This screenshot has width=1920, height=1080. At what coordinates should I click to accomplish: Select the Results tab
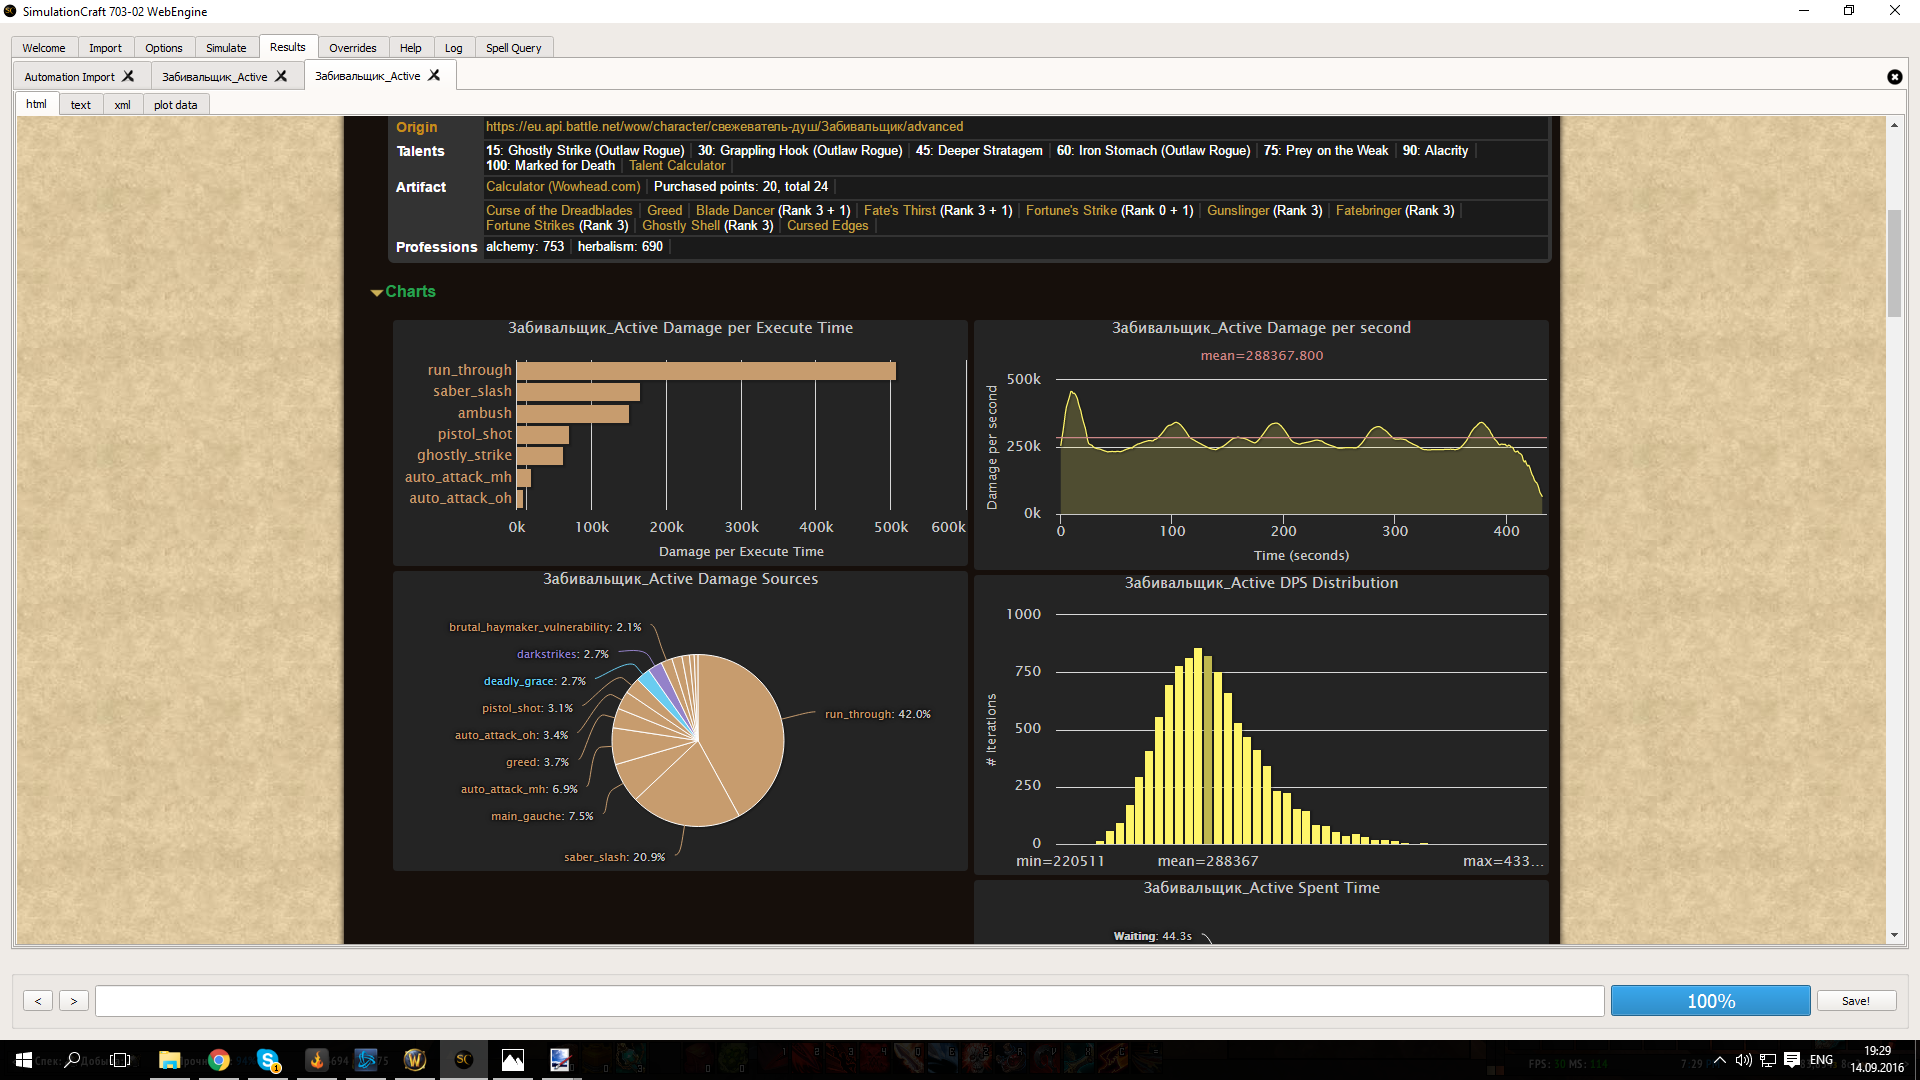(288, 47)
